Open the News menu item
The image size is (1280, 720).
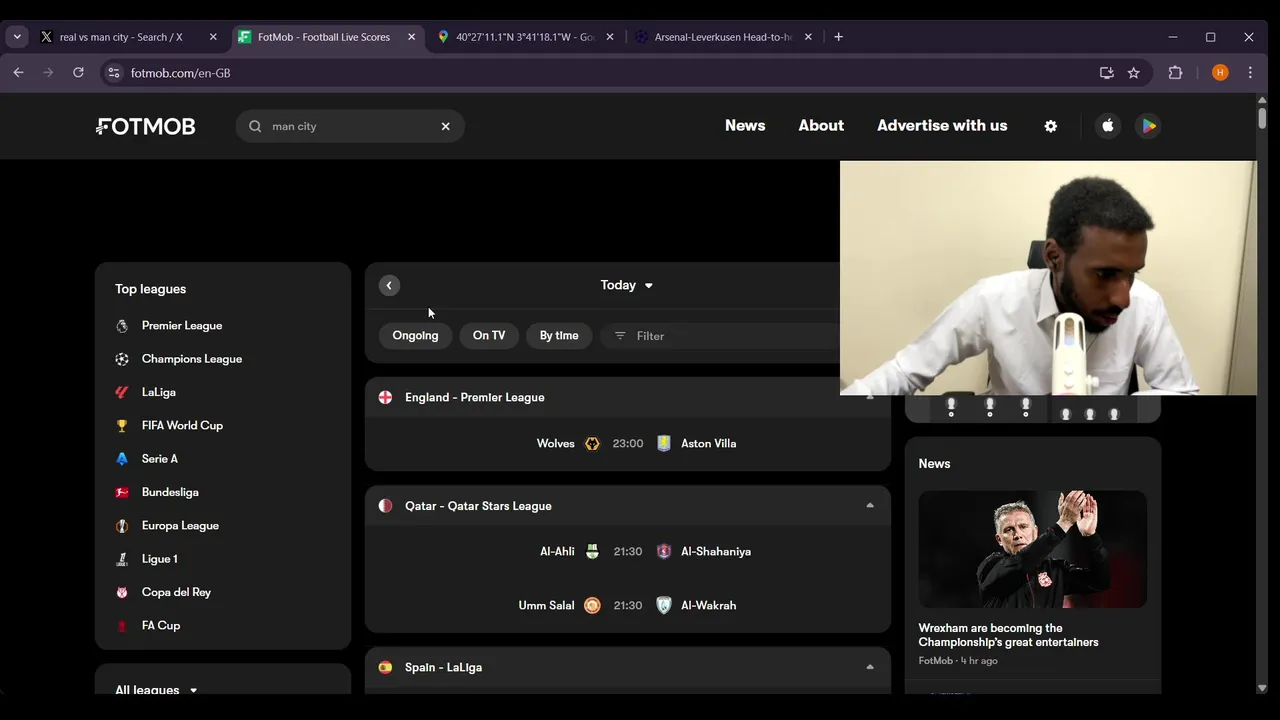[745, 126]
